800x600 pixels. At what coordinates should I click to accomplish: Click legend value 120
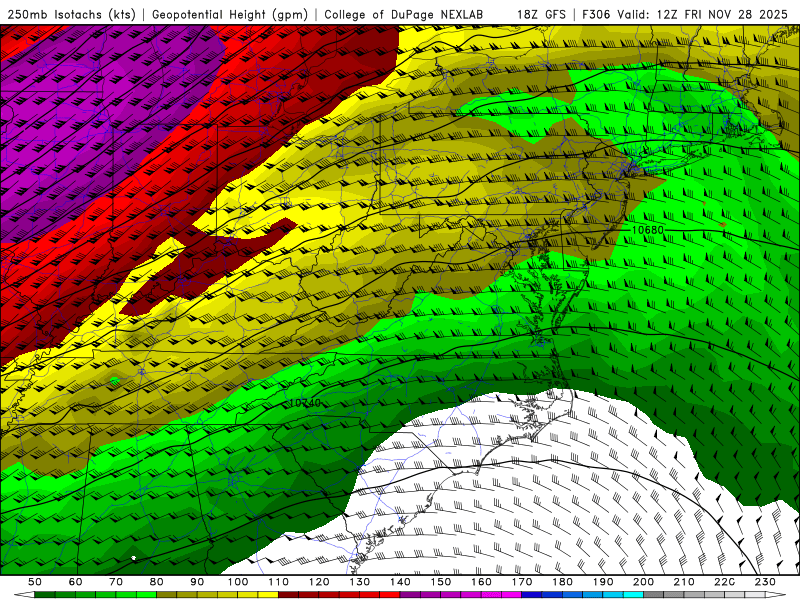pos(319,582)
